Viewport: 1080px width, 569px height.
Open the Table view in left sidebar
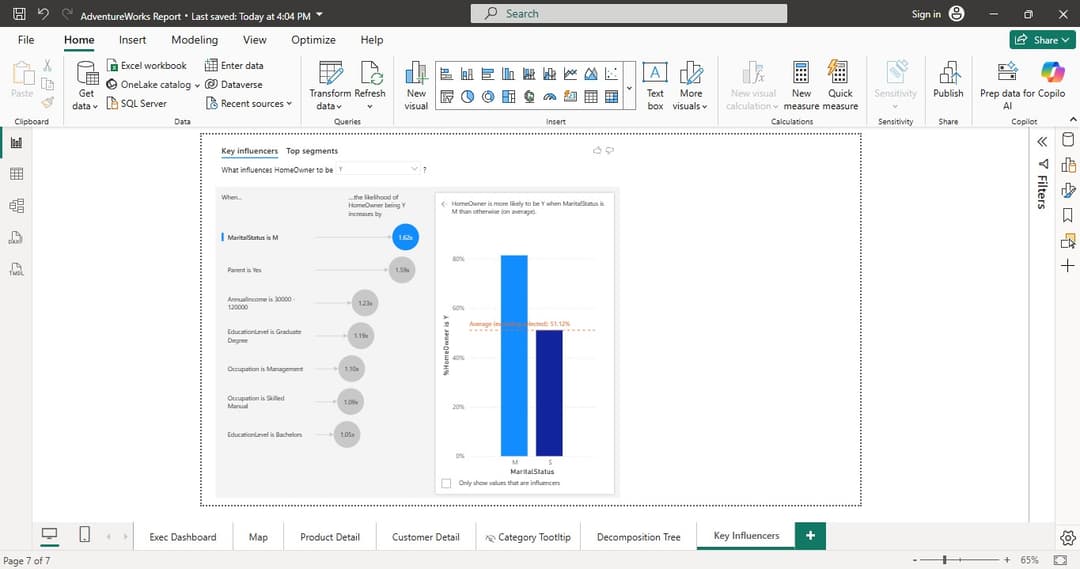pos(16,174)
